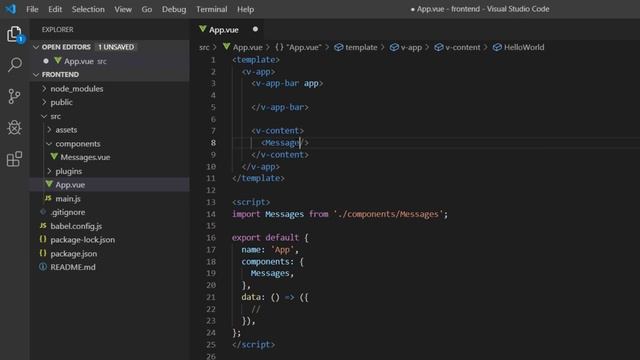Screen dimensions: 640x360
Task: Select the App.vue editor tab
Action: coord(227,29)
